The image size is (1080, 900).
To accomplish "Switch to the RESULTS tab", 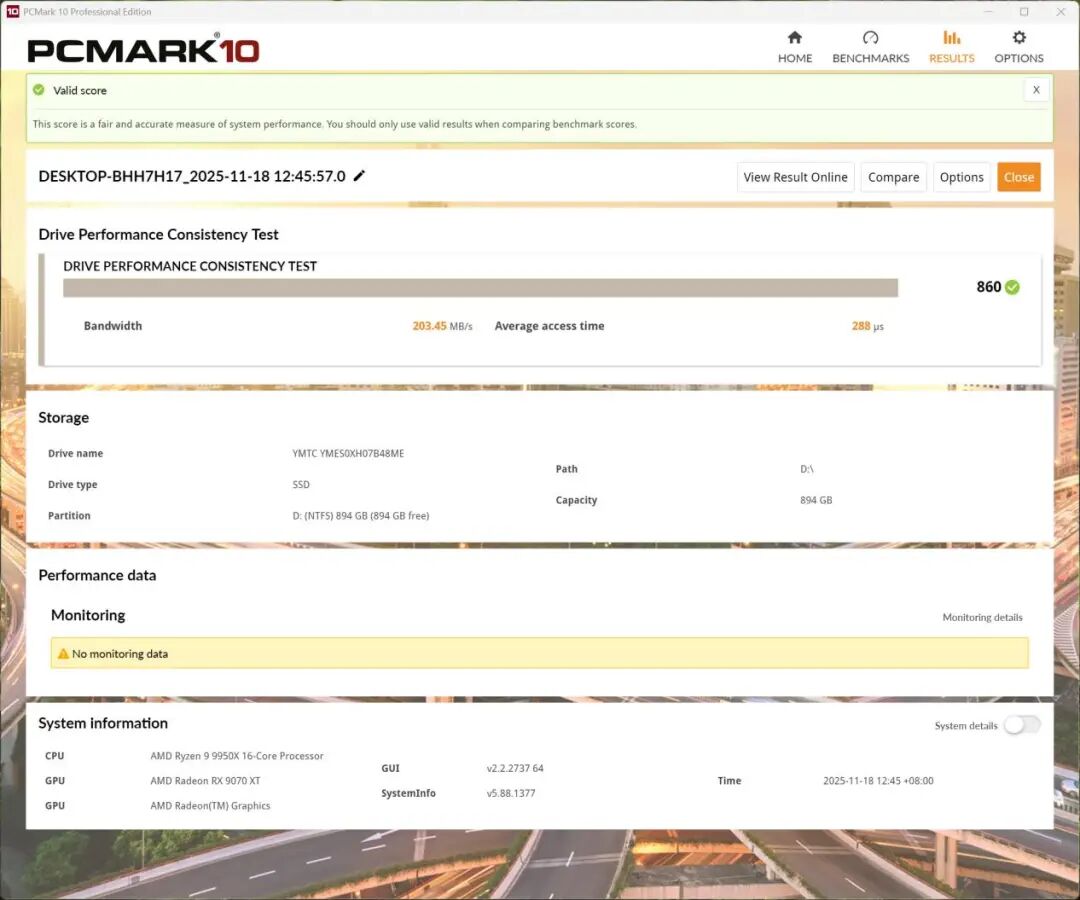I will (951, 47).
